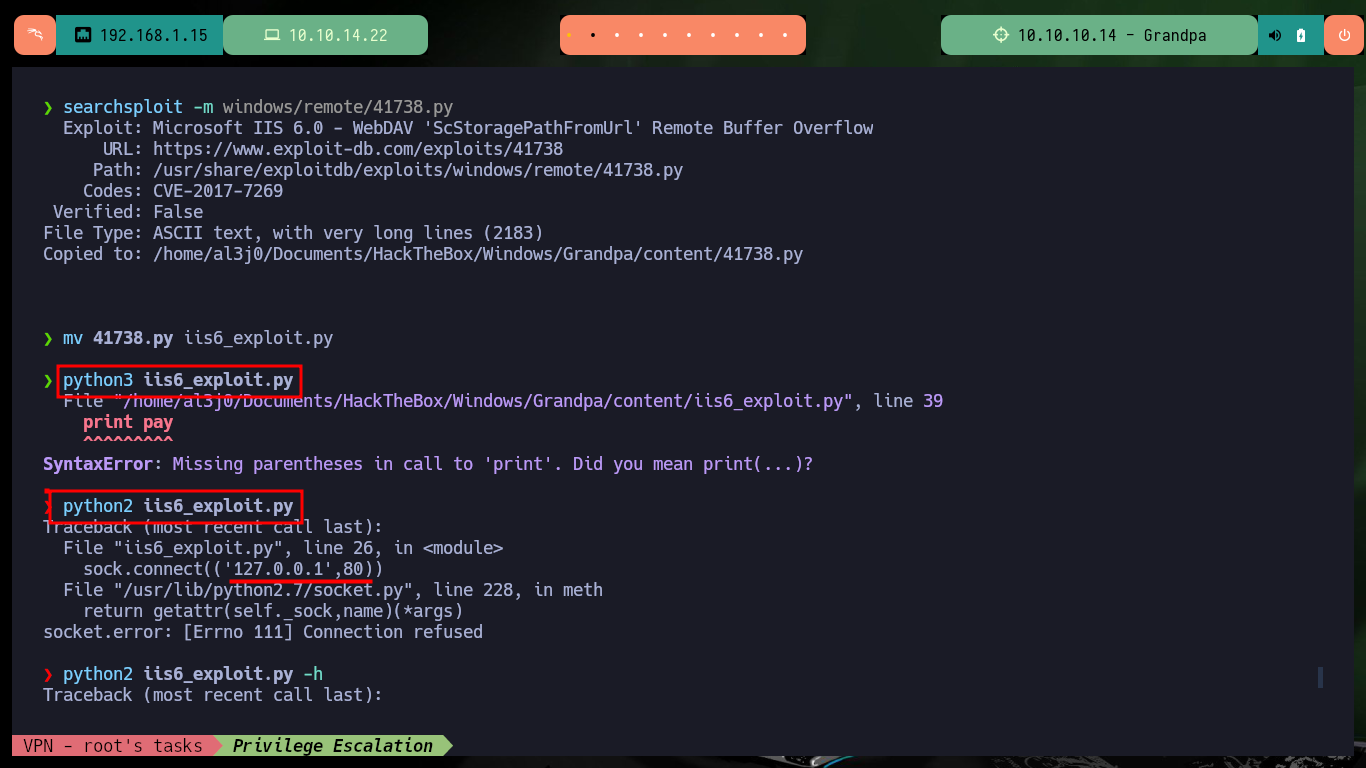Click 'File "iis6_exploit.py", line 26' traceback line

coord(283,548)
